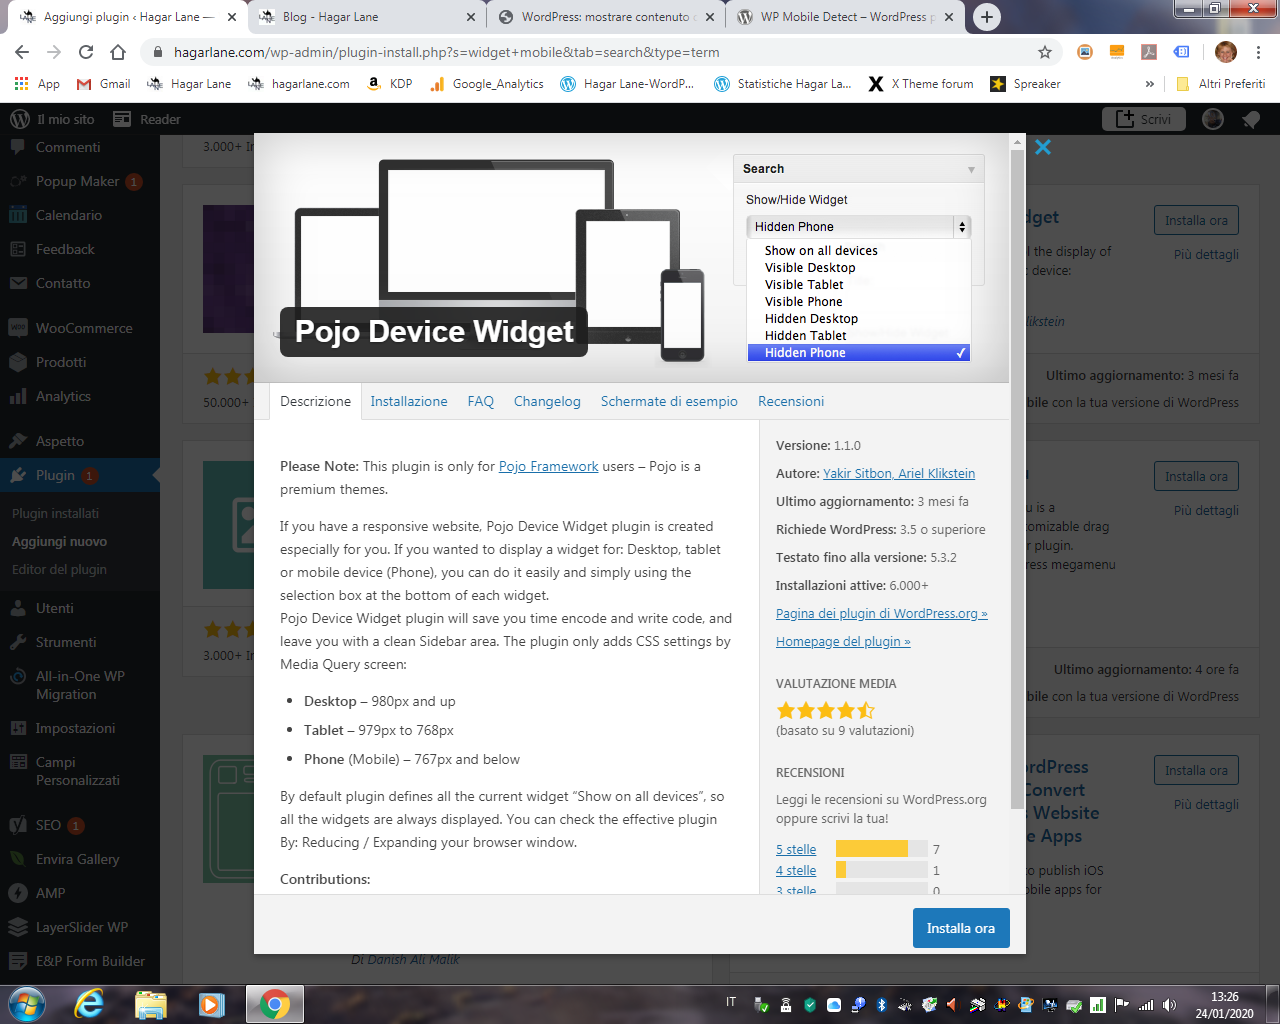Viewport: 1280px width, 1024px height.
Task: Bookmark this page with the star icon
Action: point(1045,52)
